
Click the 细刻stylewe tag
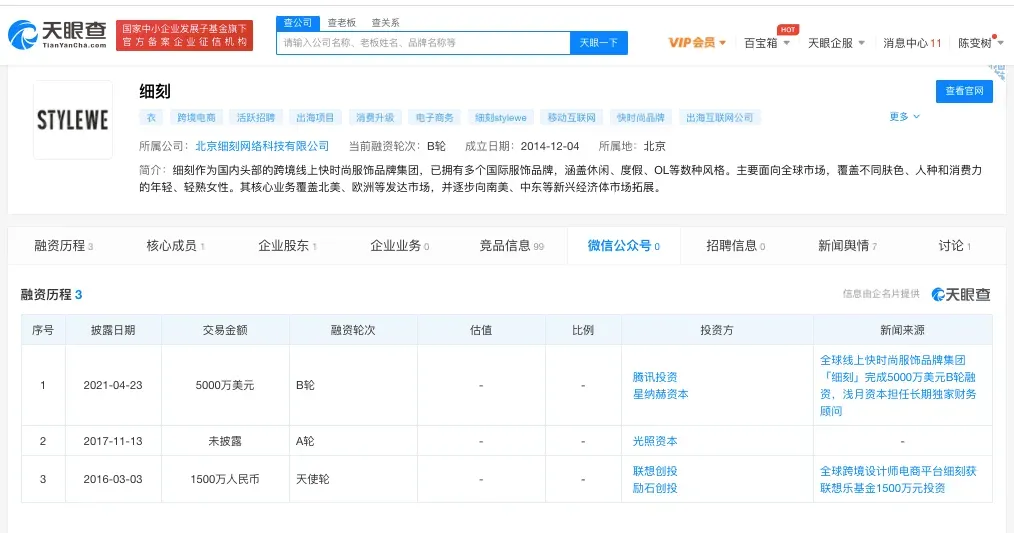(x=501, y=118)
